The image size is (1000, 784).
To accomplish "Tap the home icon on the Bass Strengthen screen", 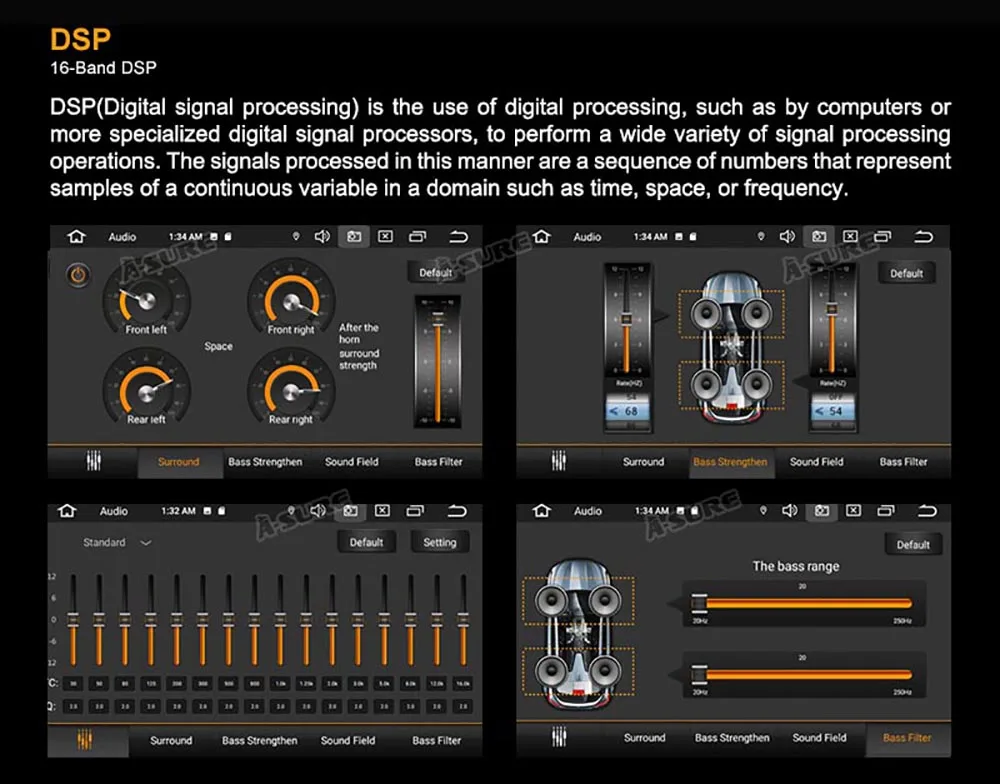I will click(x=541, y=237).
